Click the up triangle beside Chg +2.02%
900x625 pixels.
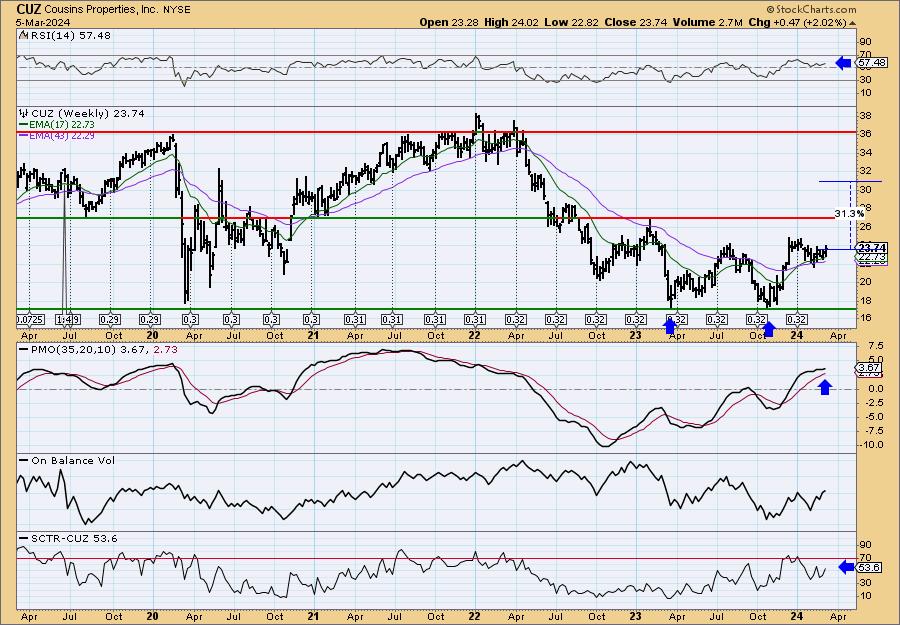coord(852,24)
